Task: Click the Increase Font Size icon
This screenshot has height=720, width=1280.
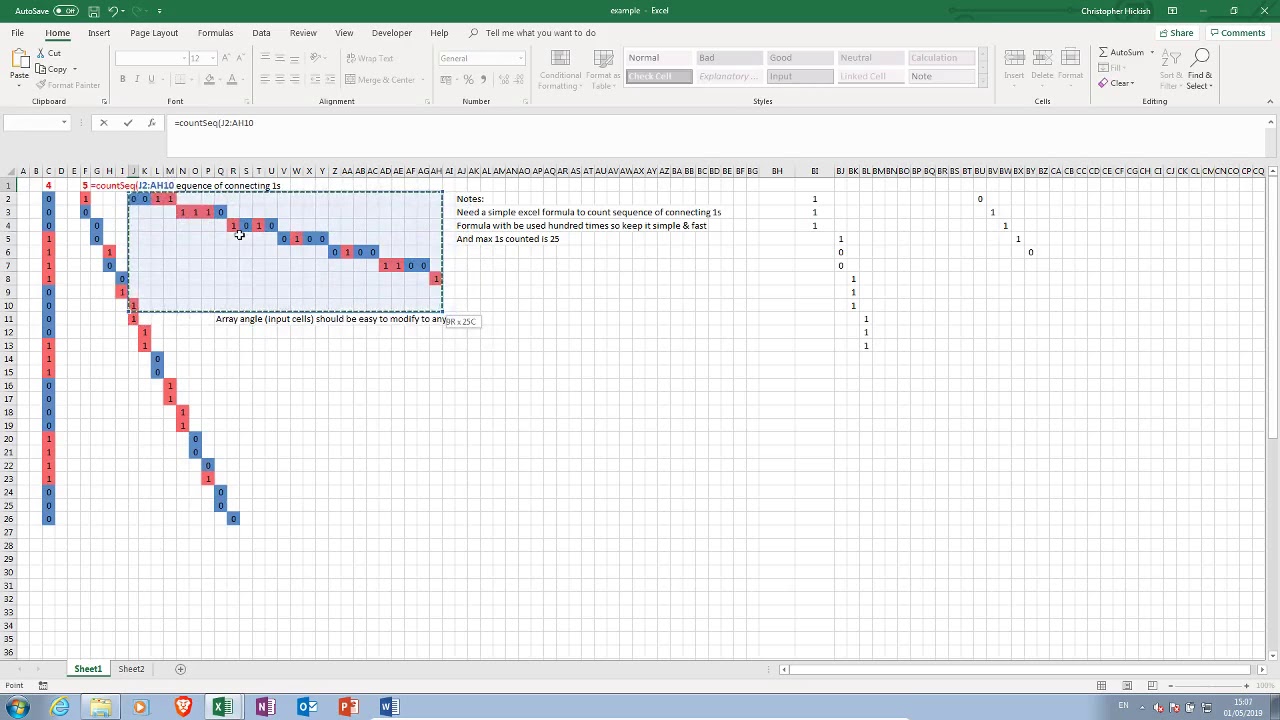Action: click(x=226, y=58)
